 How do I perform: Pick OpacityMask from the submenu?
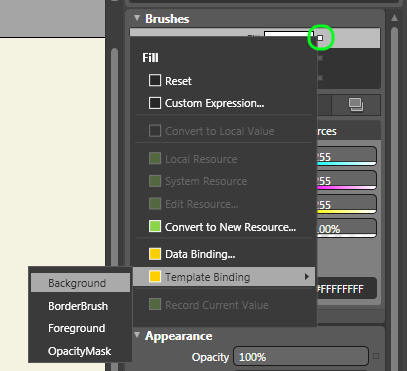pyautogui.click(x=80, y=351)
